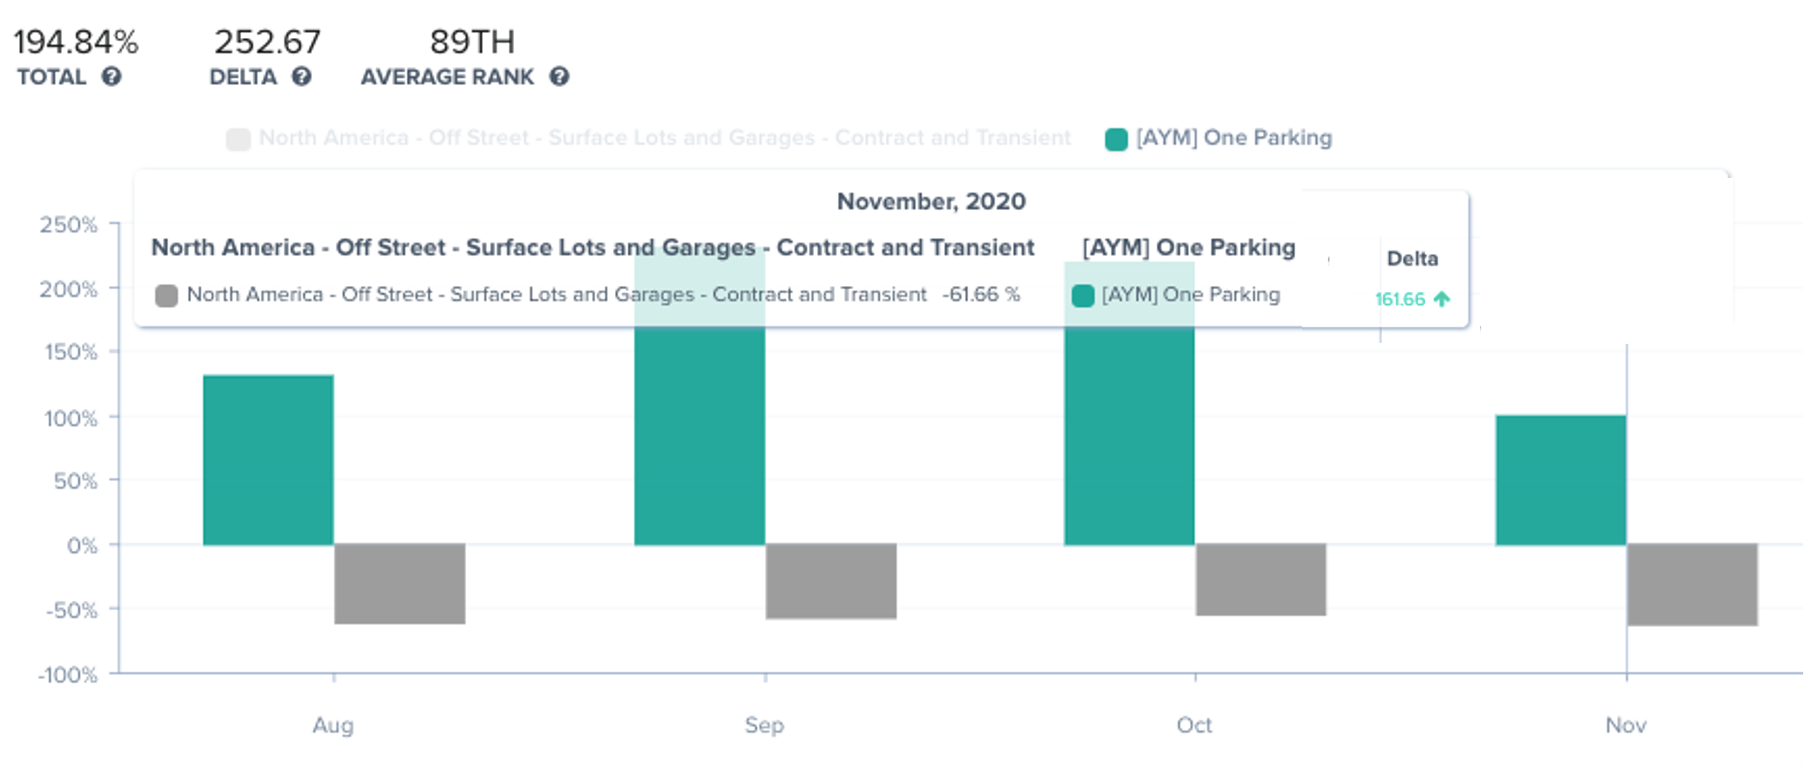Click the gray square icon in the tooltip row

tap(167, 296)
